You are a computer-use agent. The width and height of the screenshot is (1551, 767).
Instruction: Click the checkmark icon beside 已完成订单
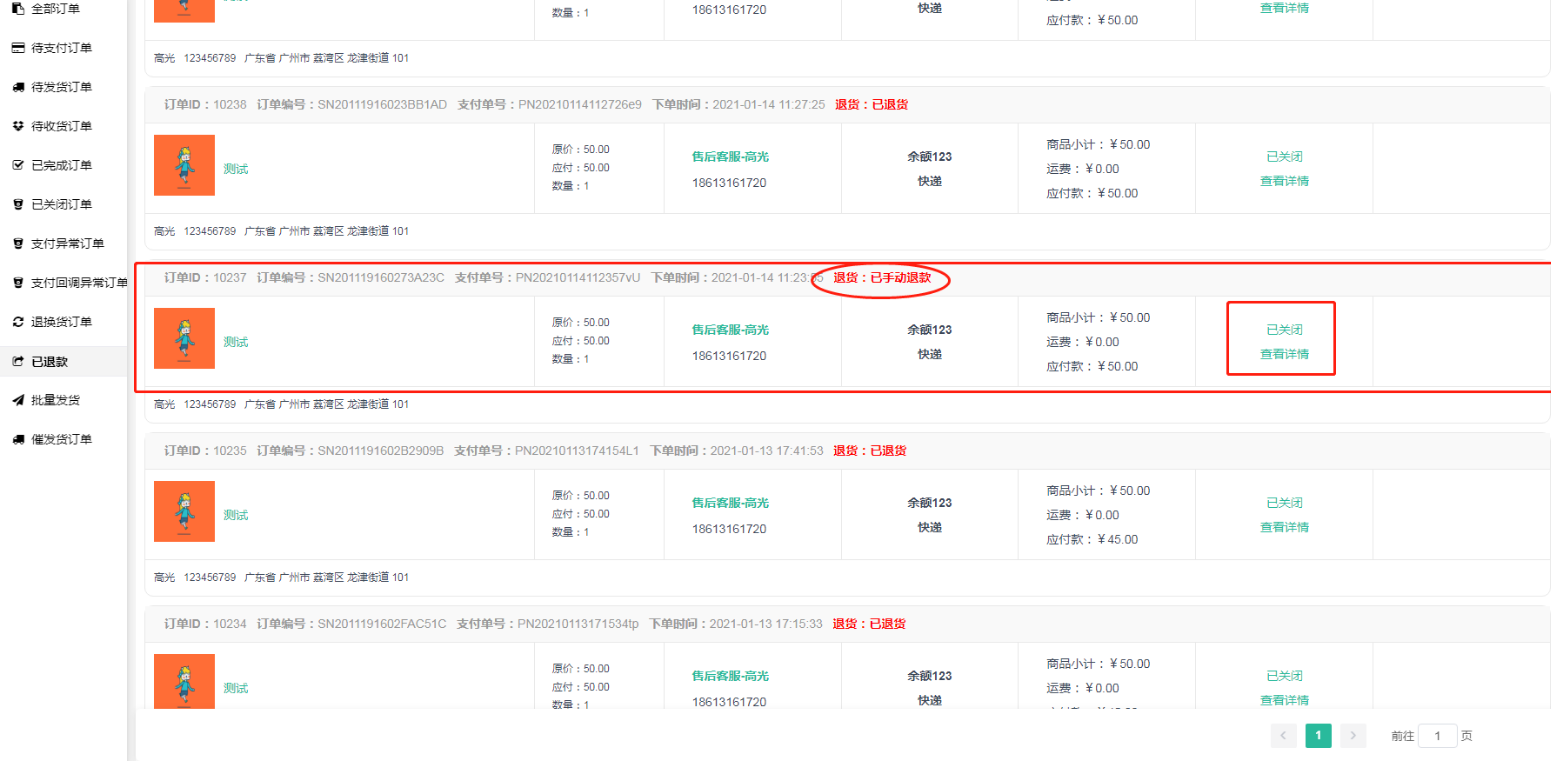point(17,165)
